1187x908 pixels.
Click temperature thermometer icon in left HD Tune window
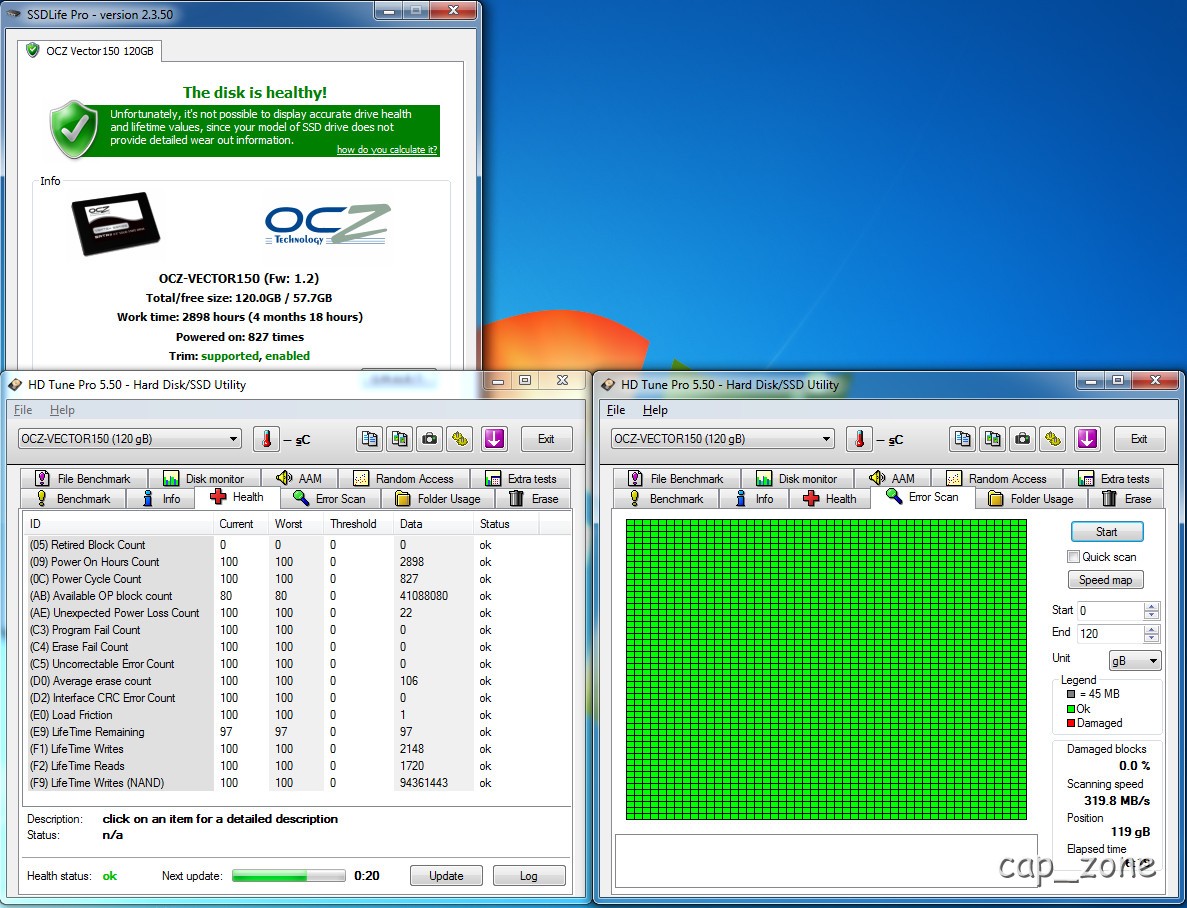coord(266,439)
